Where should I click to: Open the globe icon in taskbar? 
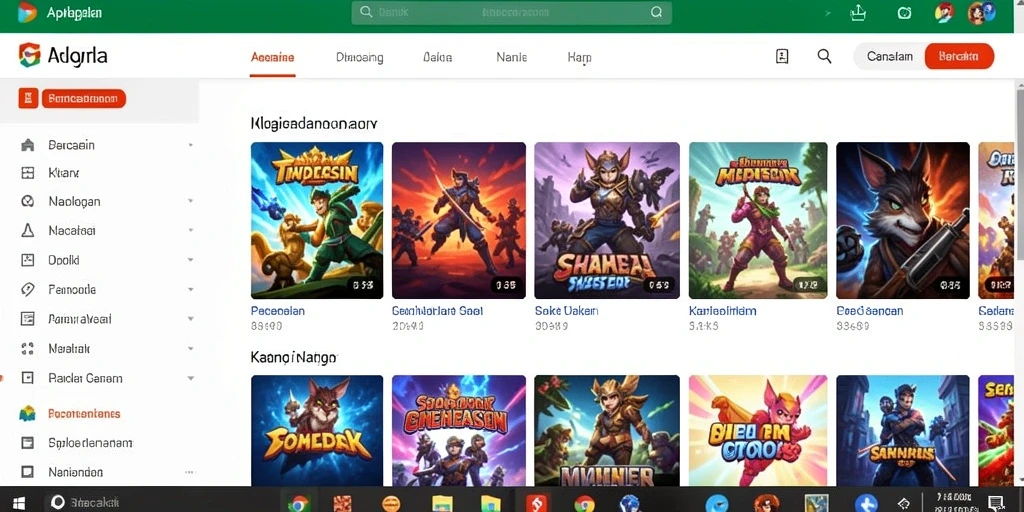pos(630,502)
